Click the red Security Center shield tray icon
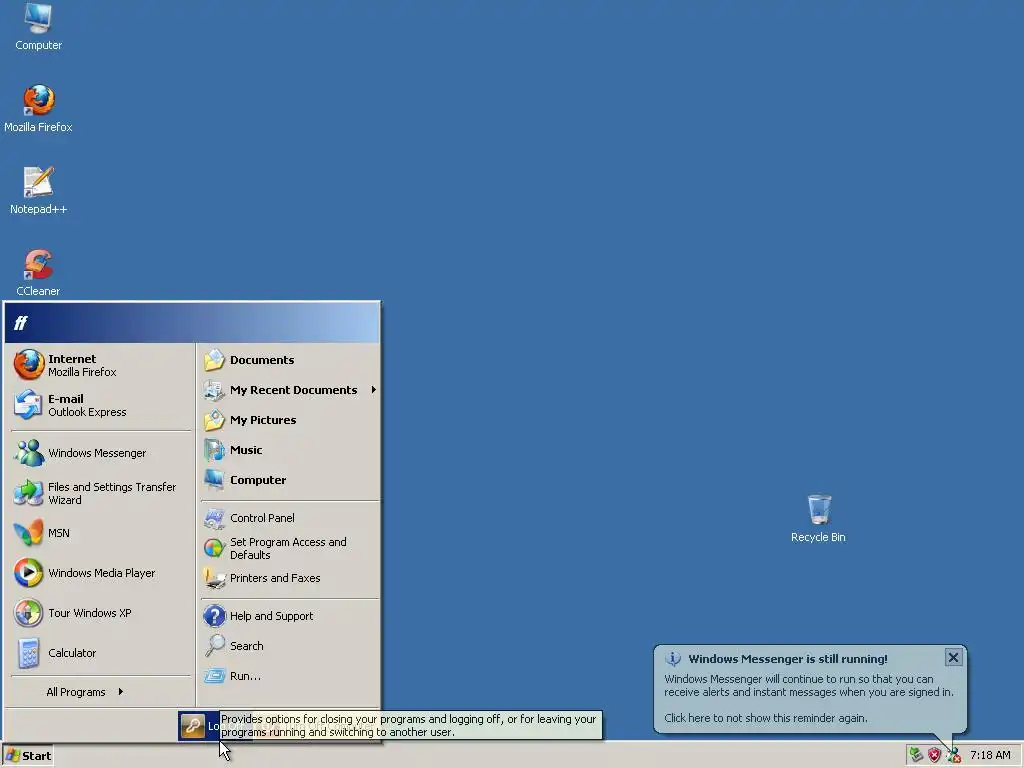 pos(935,755)
